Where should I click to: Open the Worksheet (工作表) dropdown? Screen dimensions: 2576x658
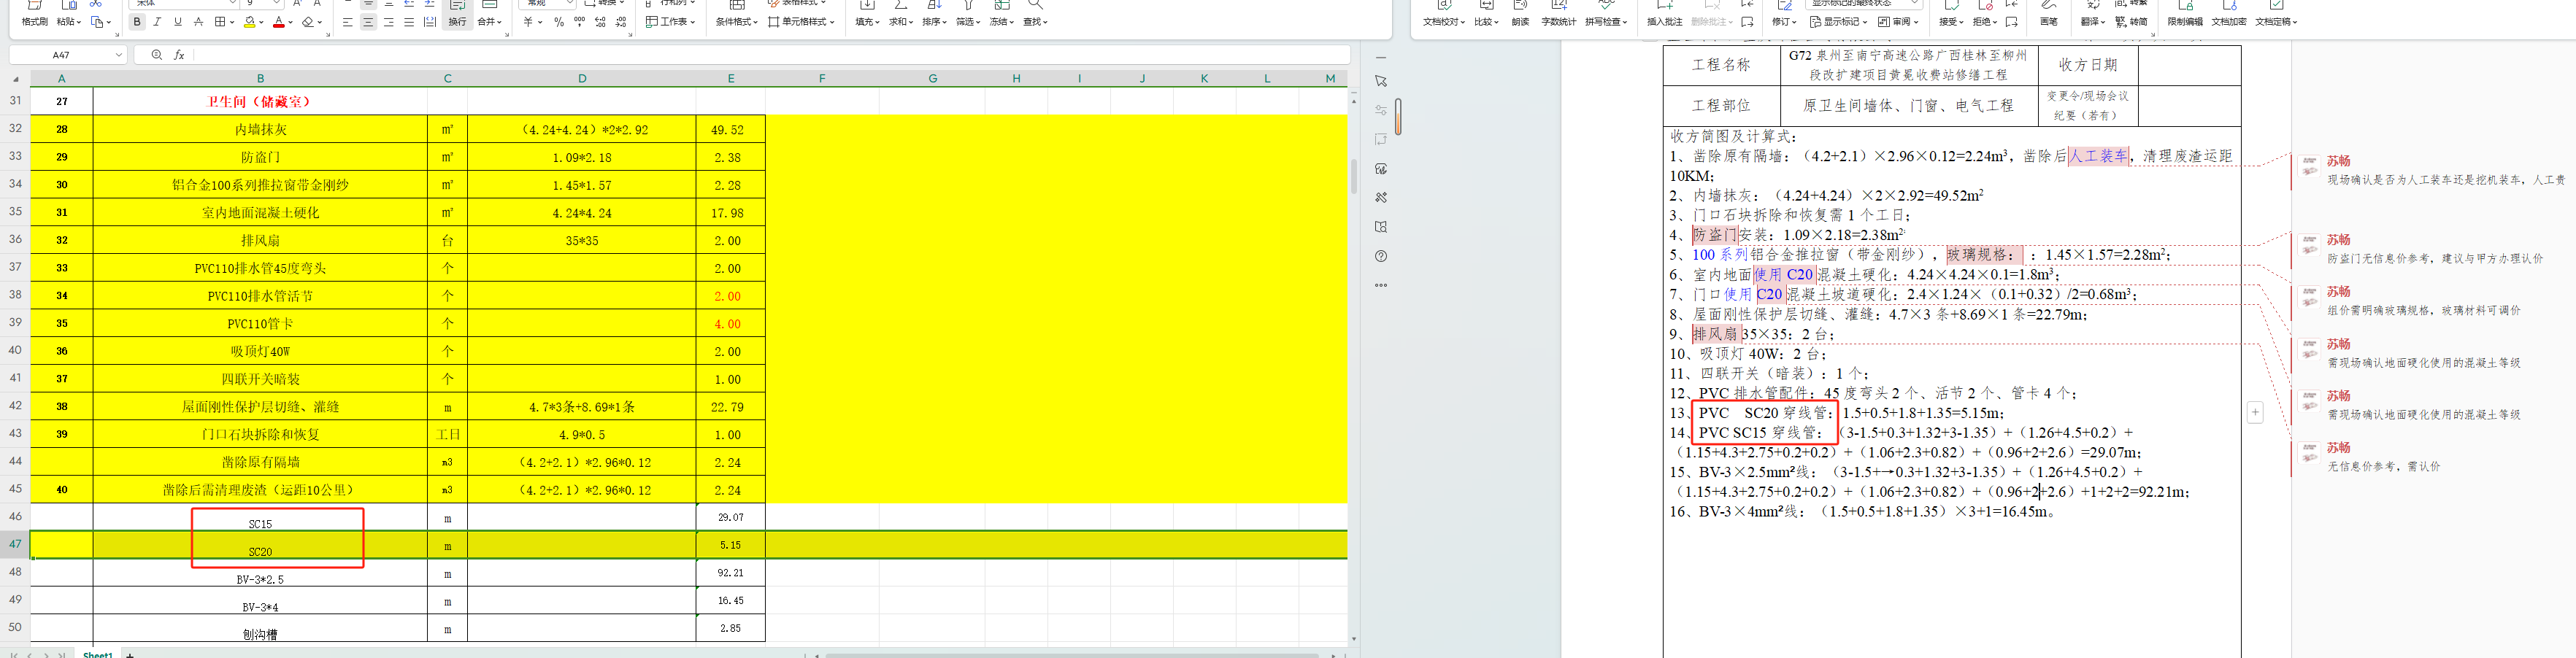pyautogui.click(x=670, y=22)
